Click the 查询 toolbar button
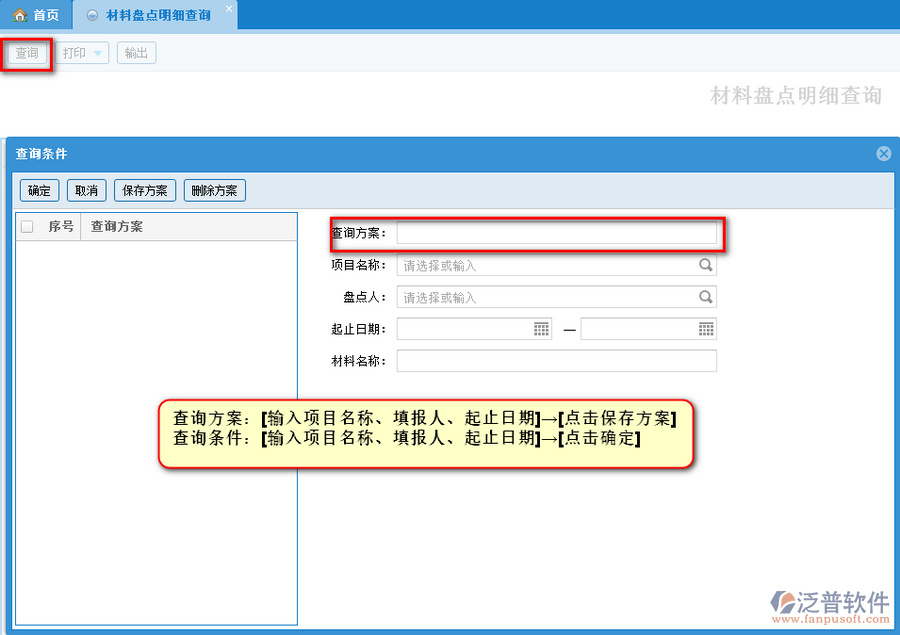Screen dimensions: 900x635 point(27,53)
